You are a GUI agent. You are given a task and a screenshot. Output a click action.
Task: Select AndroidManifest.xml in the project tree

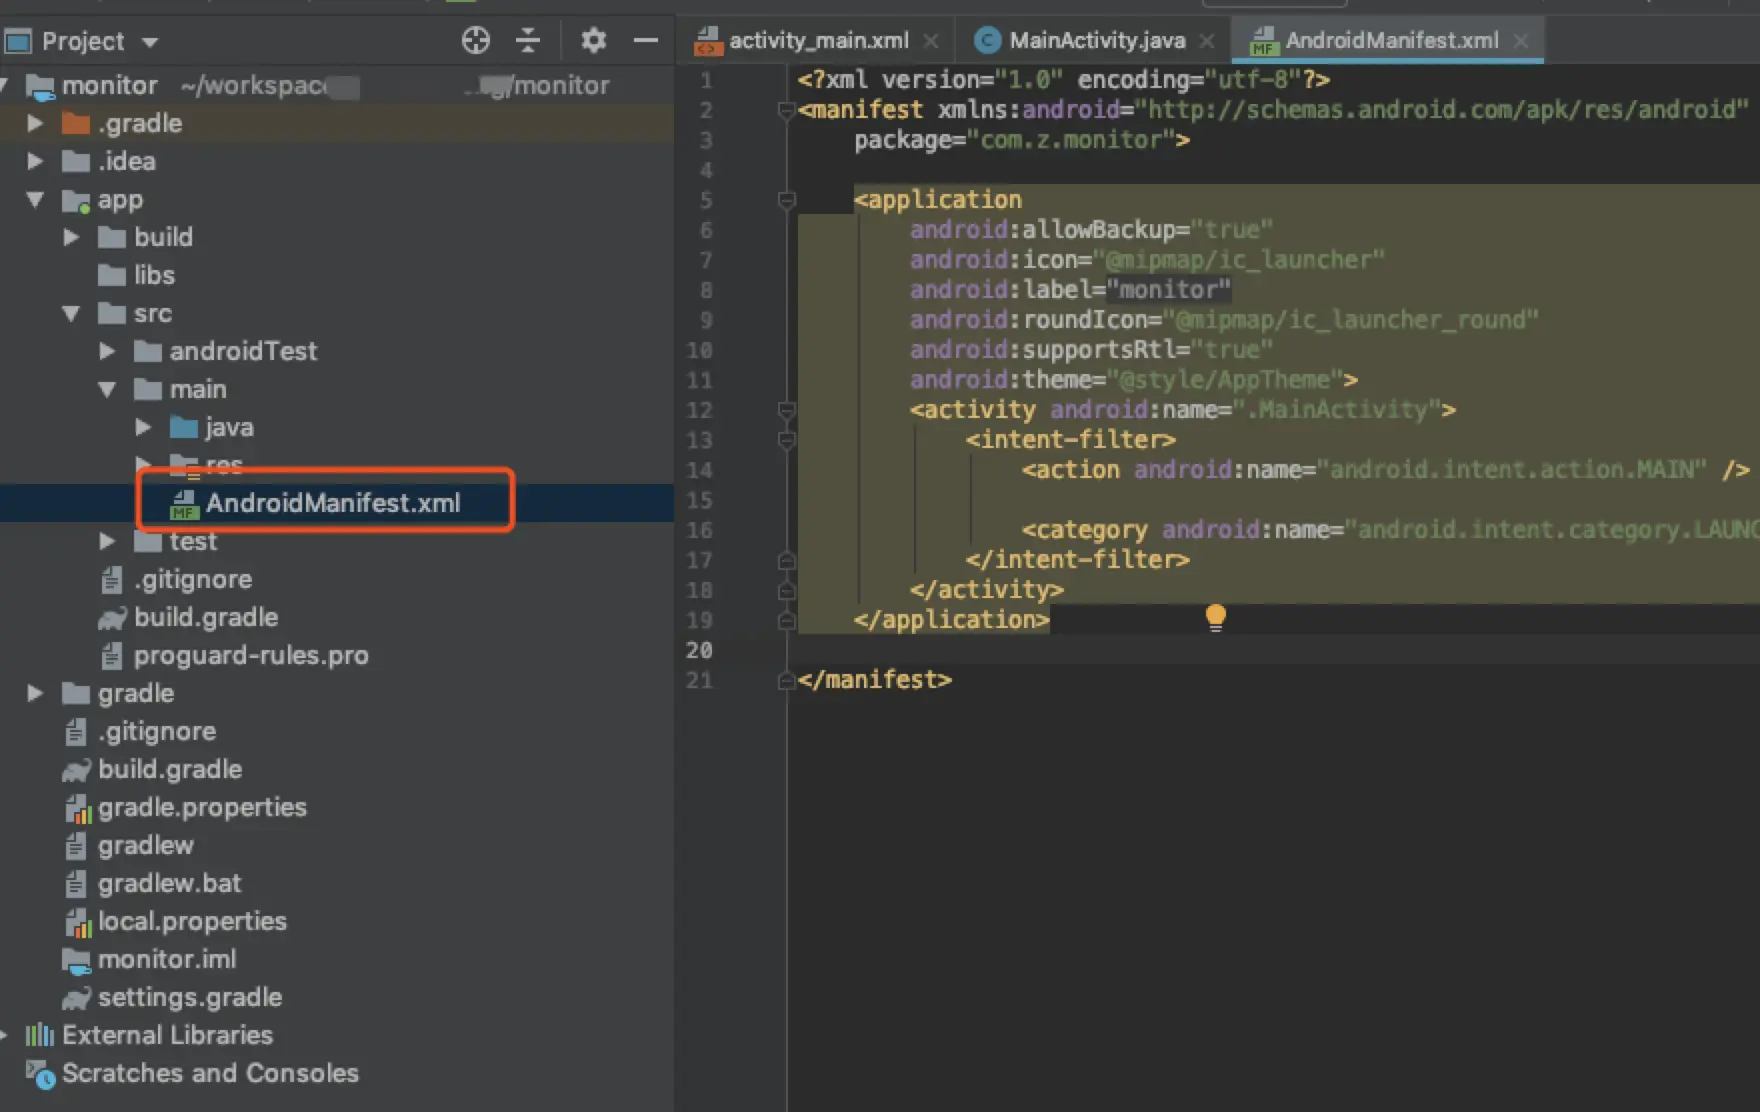point(337,503)
